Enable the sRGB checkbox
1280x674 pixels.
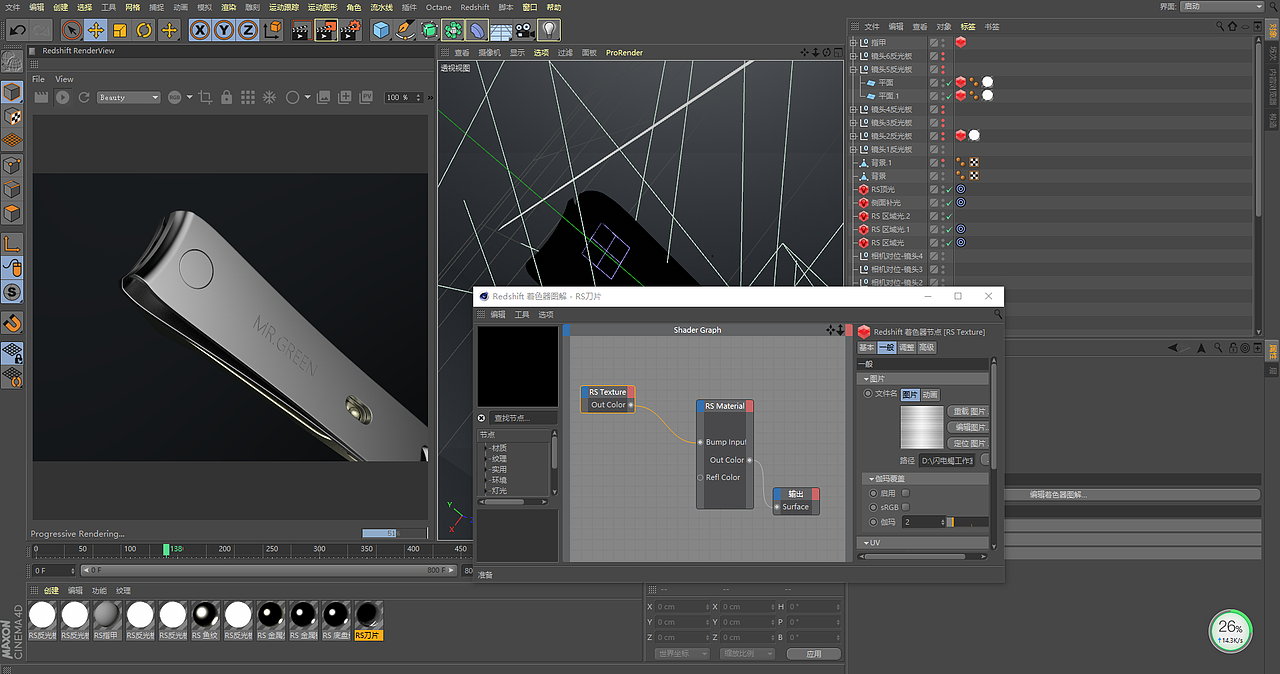click(x=905, y=507)
